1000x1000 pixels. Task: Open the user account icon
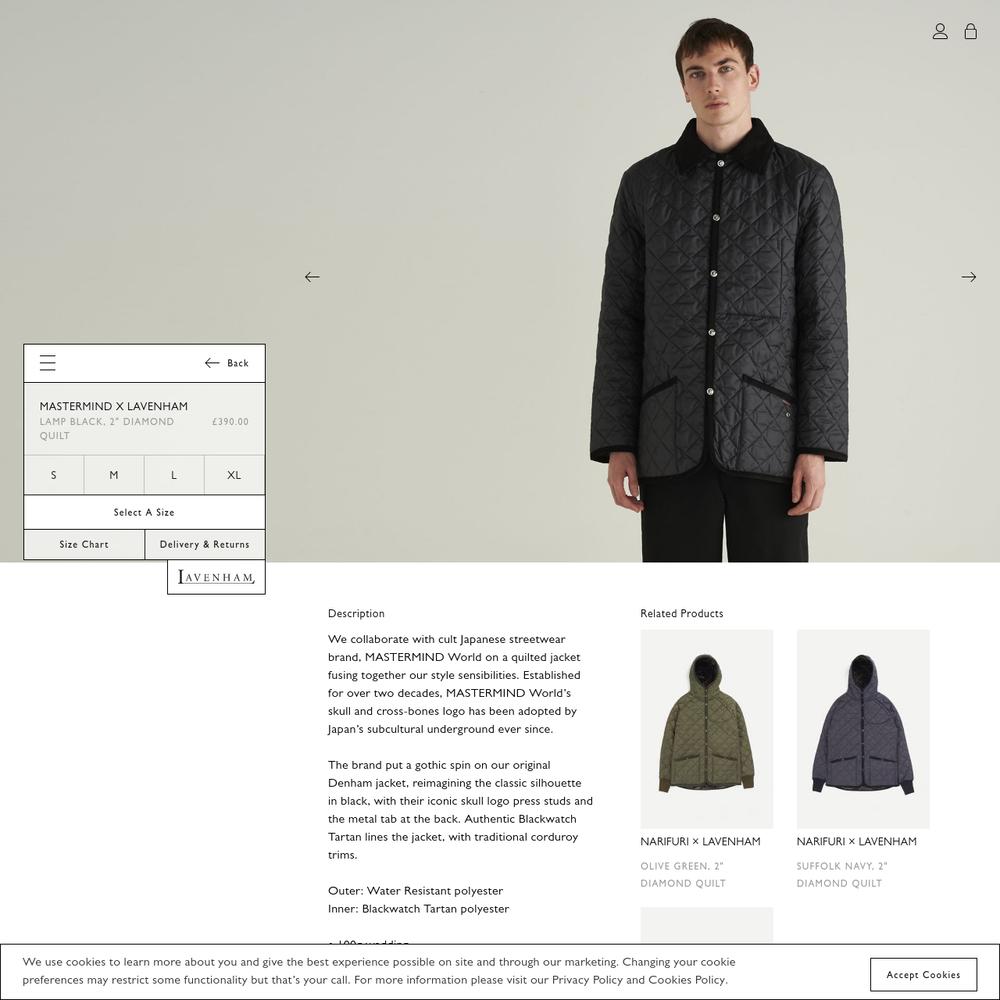pos(939,31)
